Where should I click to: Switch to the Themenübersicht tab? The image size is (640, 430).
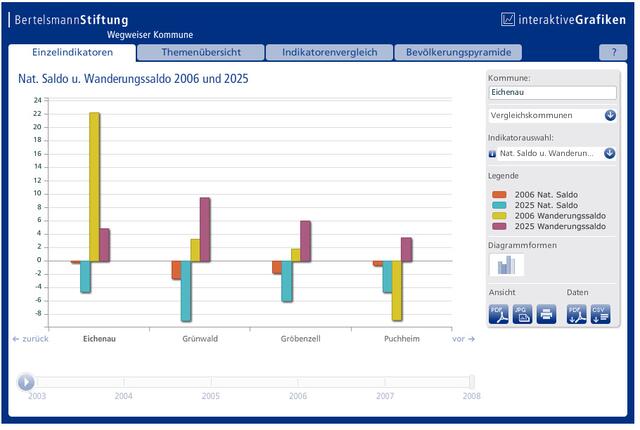200,52
